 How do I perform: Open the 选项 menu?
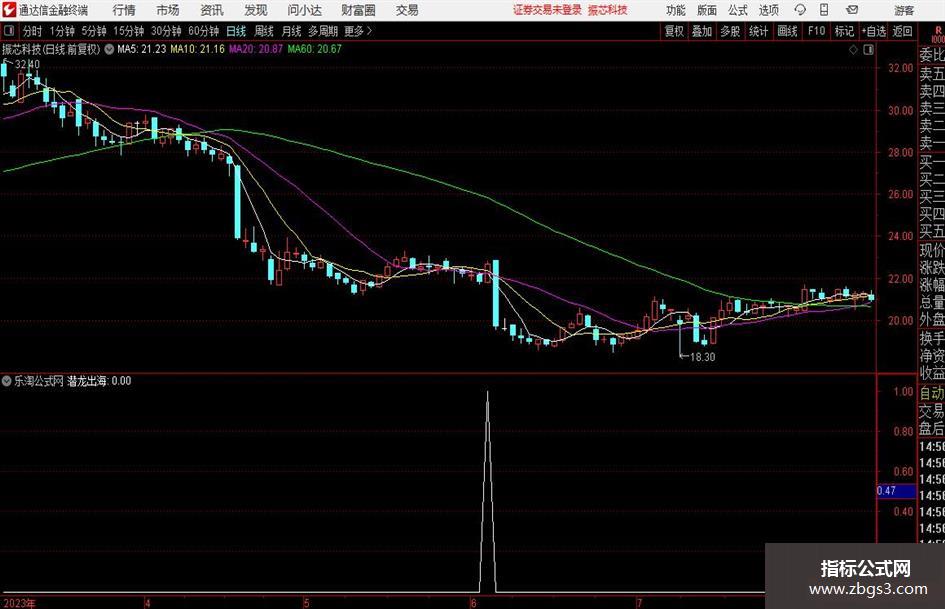click(x=768, y=10)
